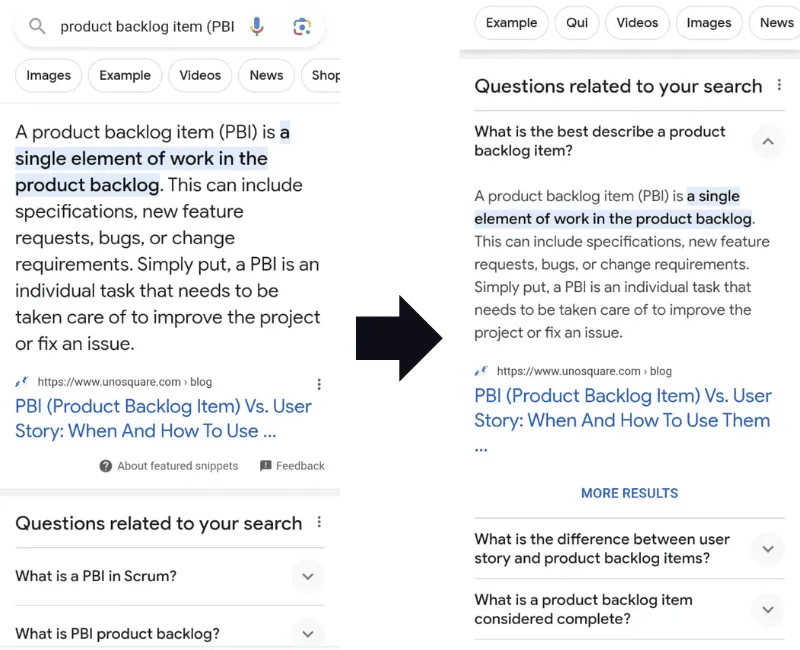This screenshot has width=800, height=650.
Task: Collapse "What is the best describe" question
Action: (x=767, y=142)
